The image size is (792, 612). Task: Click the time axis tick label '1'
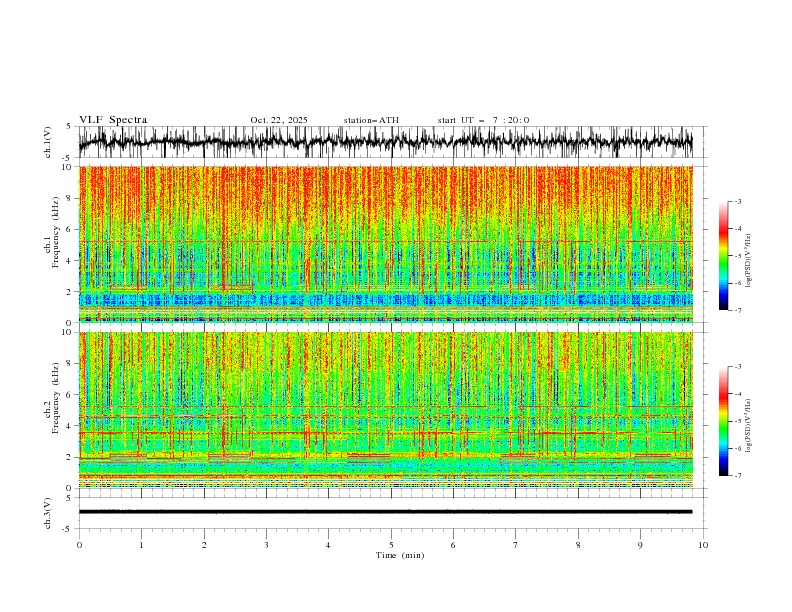(141, 545)
